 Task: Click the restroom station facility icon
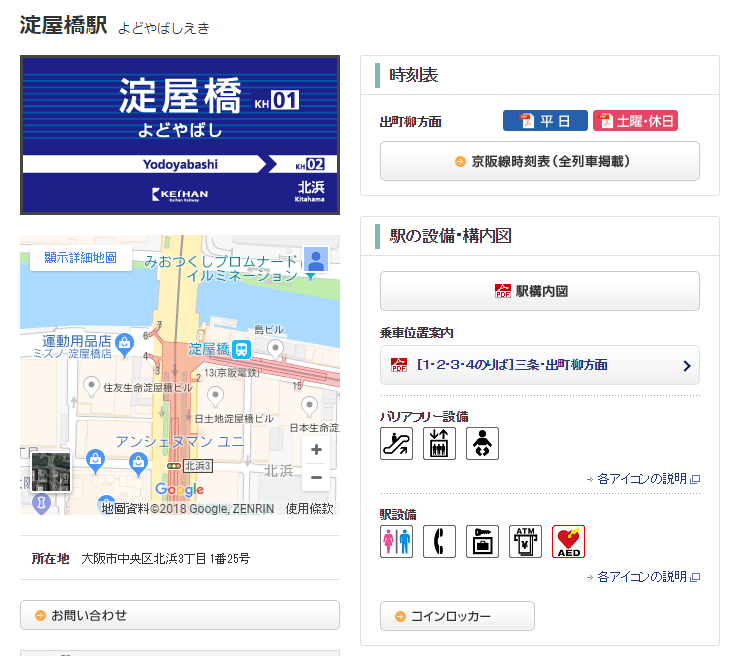[x=396, y=541]
